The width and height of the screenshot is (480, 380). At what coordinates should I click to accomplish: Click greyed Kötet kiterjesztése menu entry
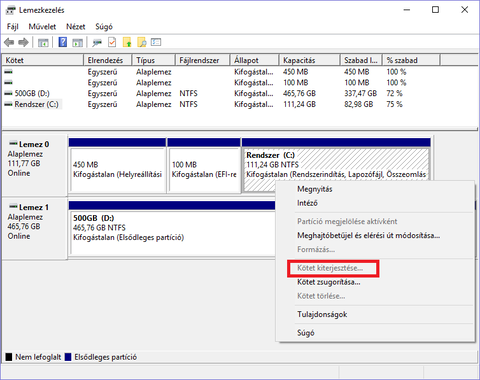tap(375, 268)
